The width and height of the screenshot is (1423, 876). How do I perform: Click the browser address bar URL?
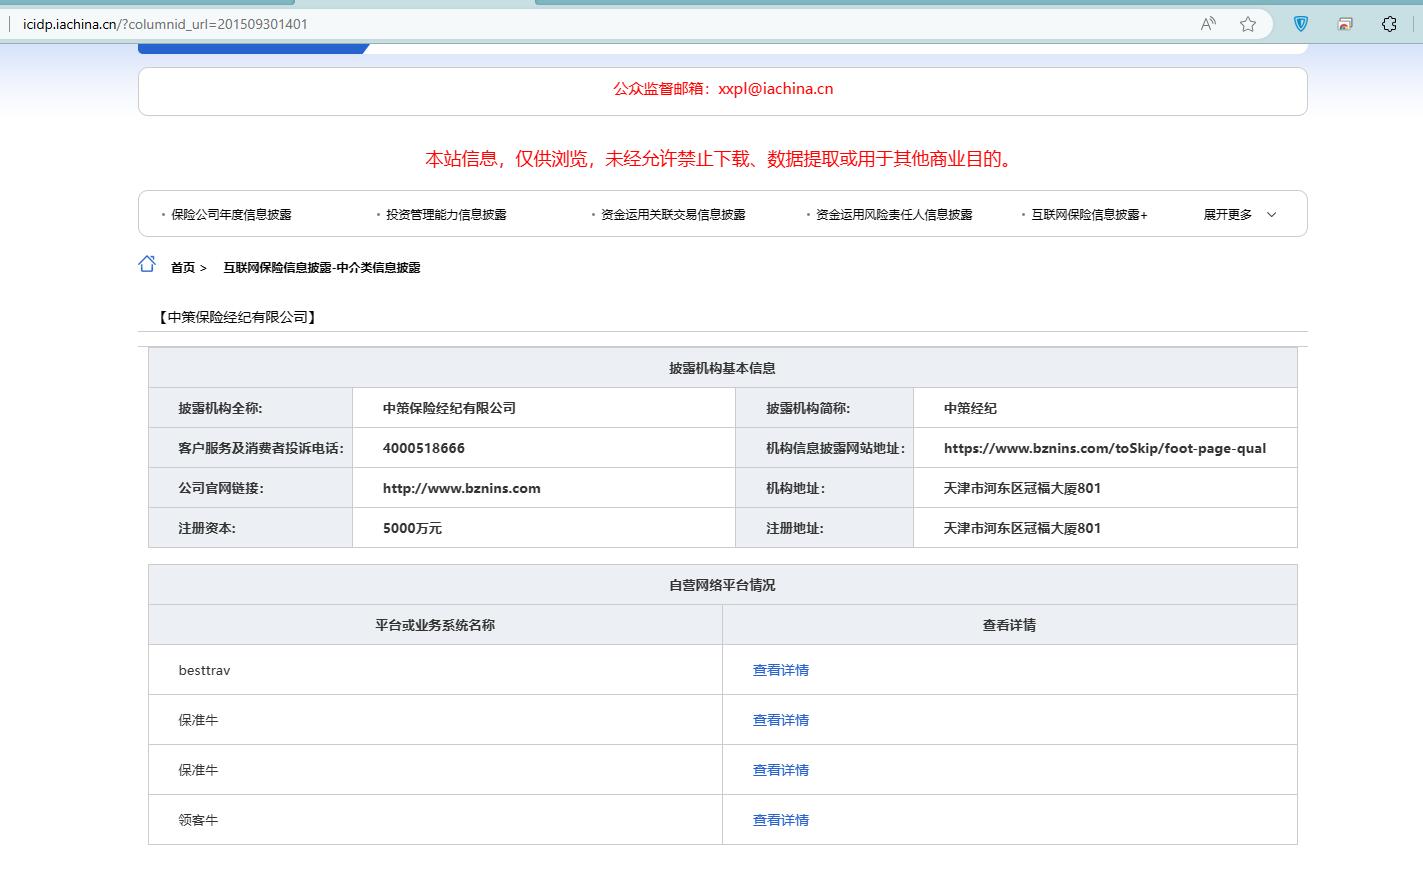pyautogui.click(x=165, y=24)
